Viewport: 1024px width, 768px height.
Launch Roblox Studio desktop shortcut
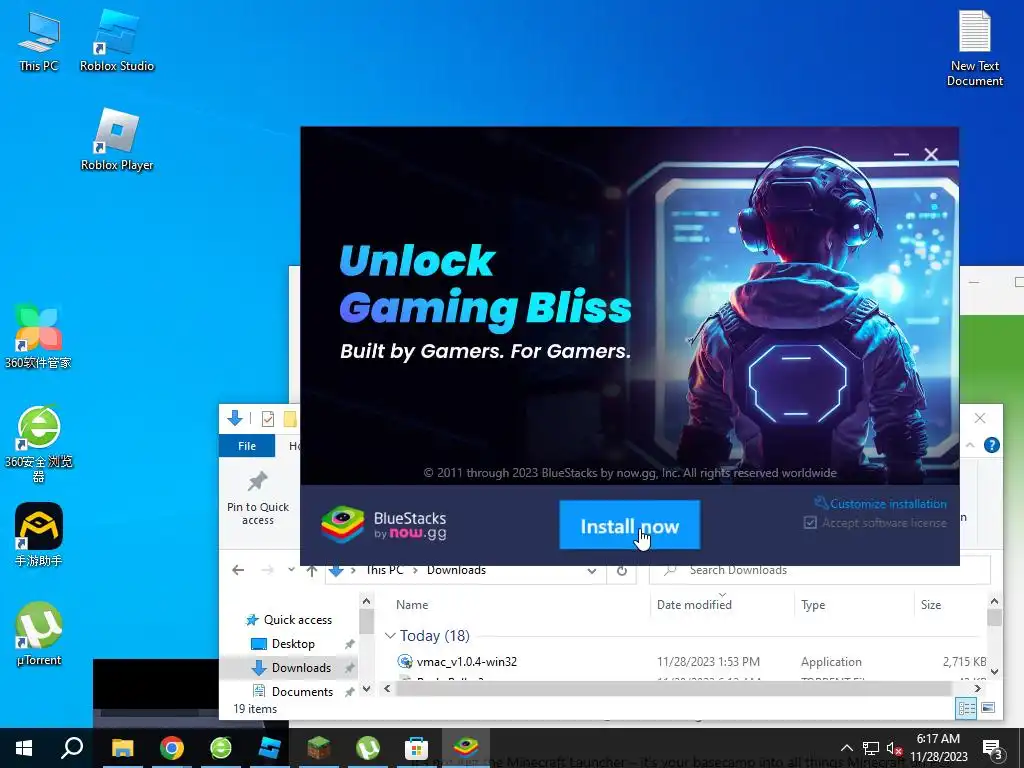[x=117, y=40]
